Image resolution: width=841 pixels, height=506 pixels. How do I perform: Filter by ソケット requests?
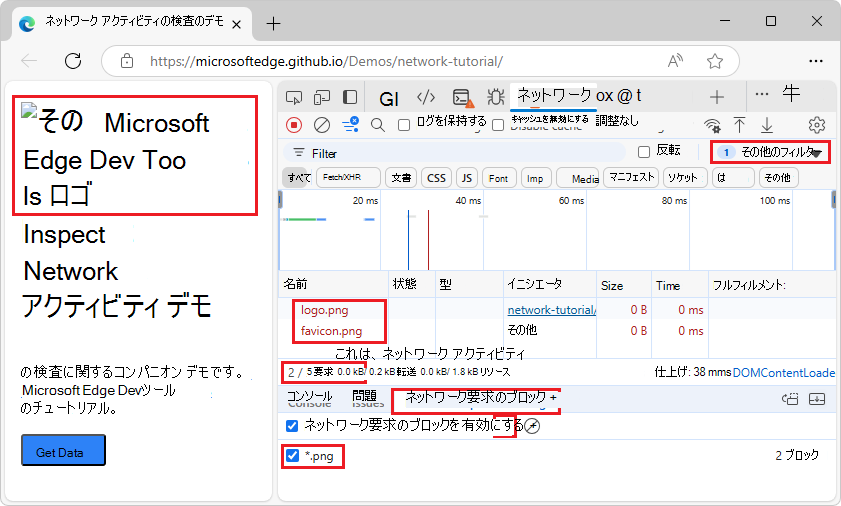click(x=683, y=178)
